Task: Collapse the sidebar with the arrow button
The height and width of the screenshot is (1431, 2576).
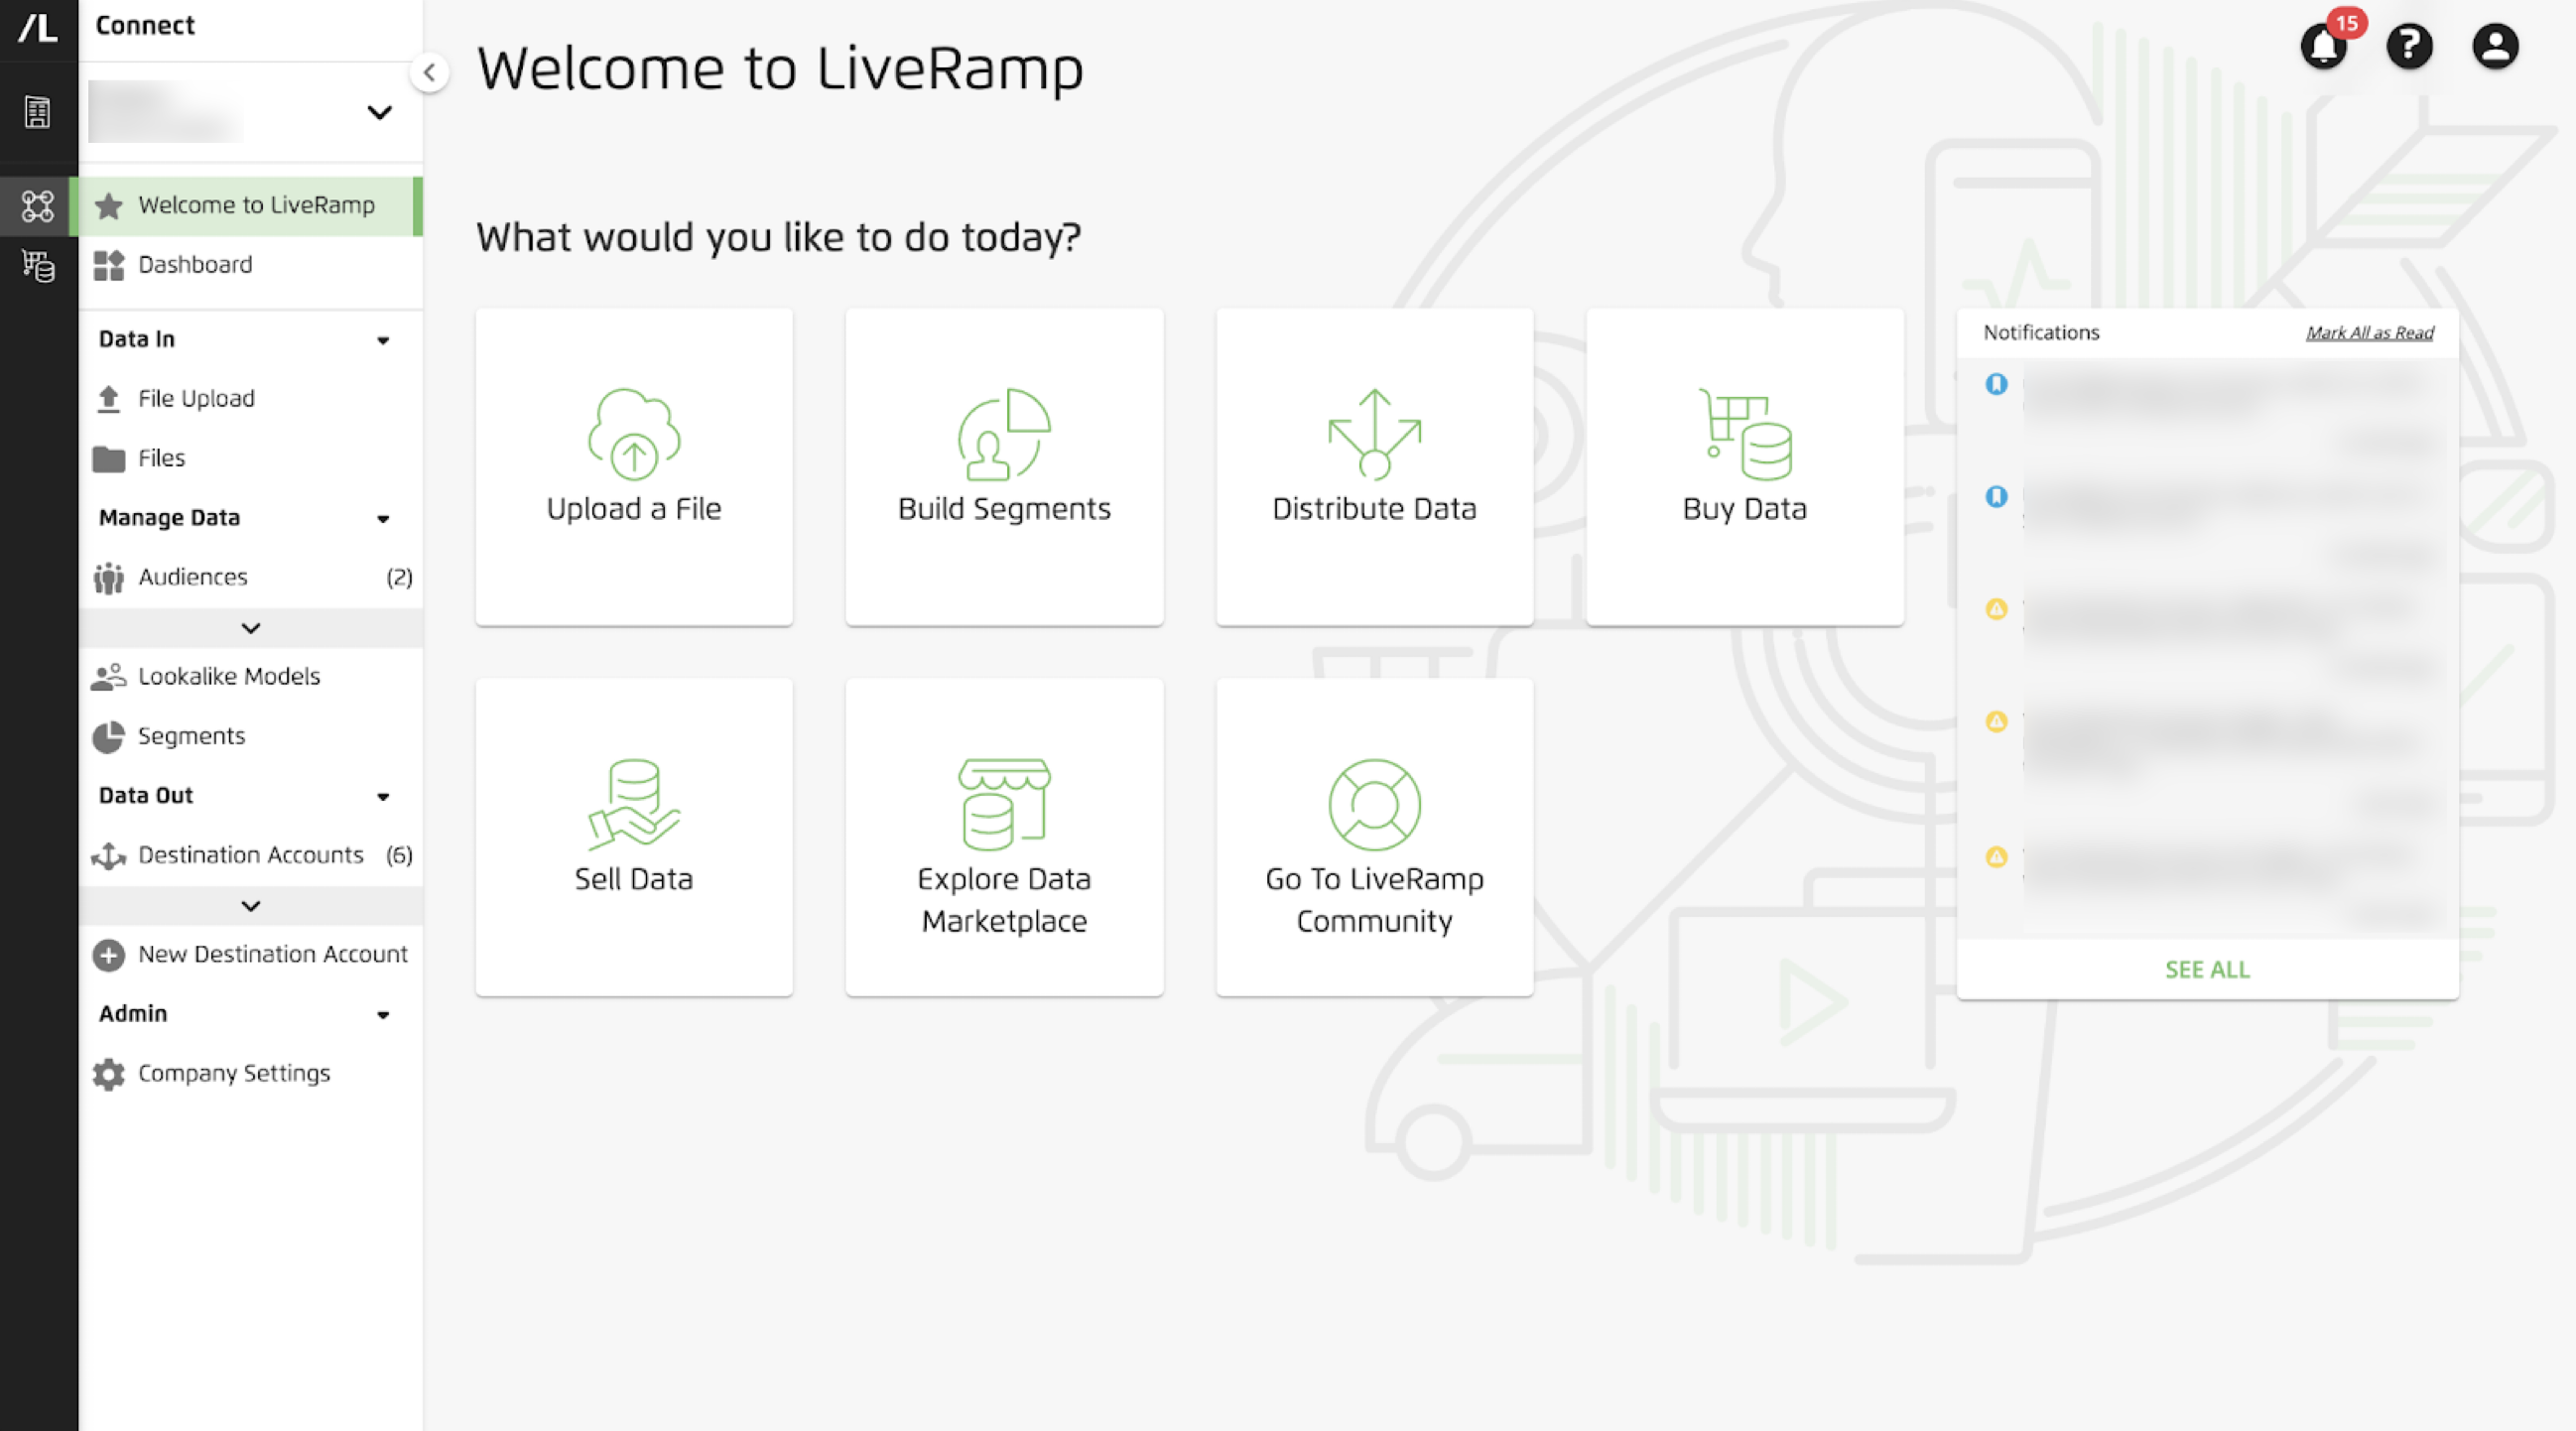Action: [430, 72]
